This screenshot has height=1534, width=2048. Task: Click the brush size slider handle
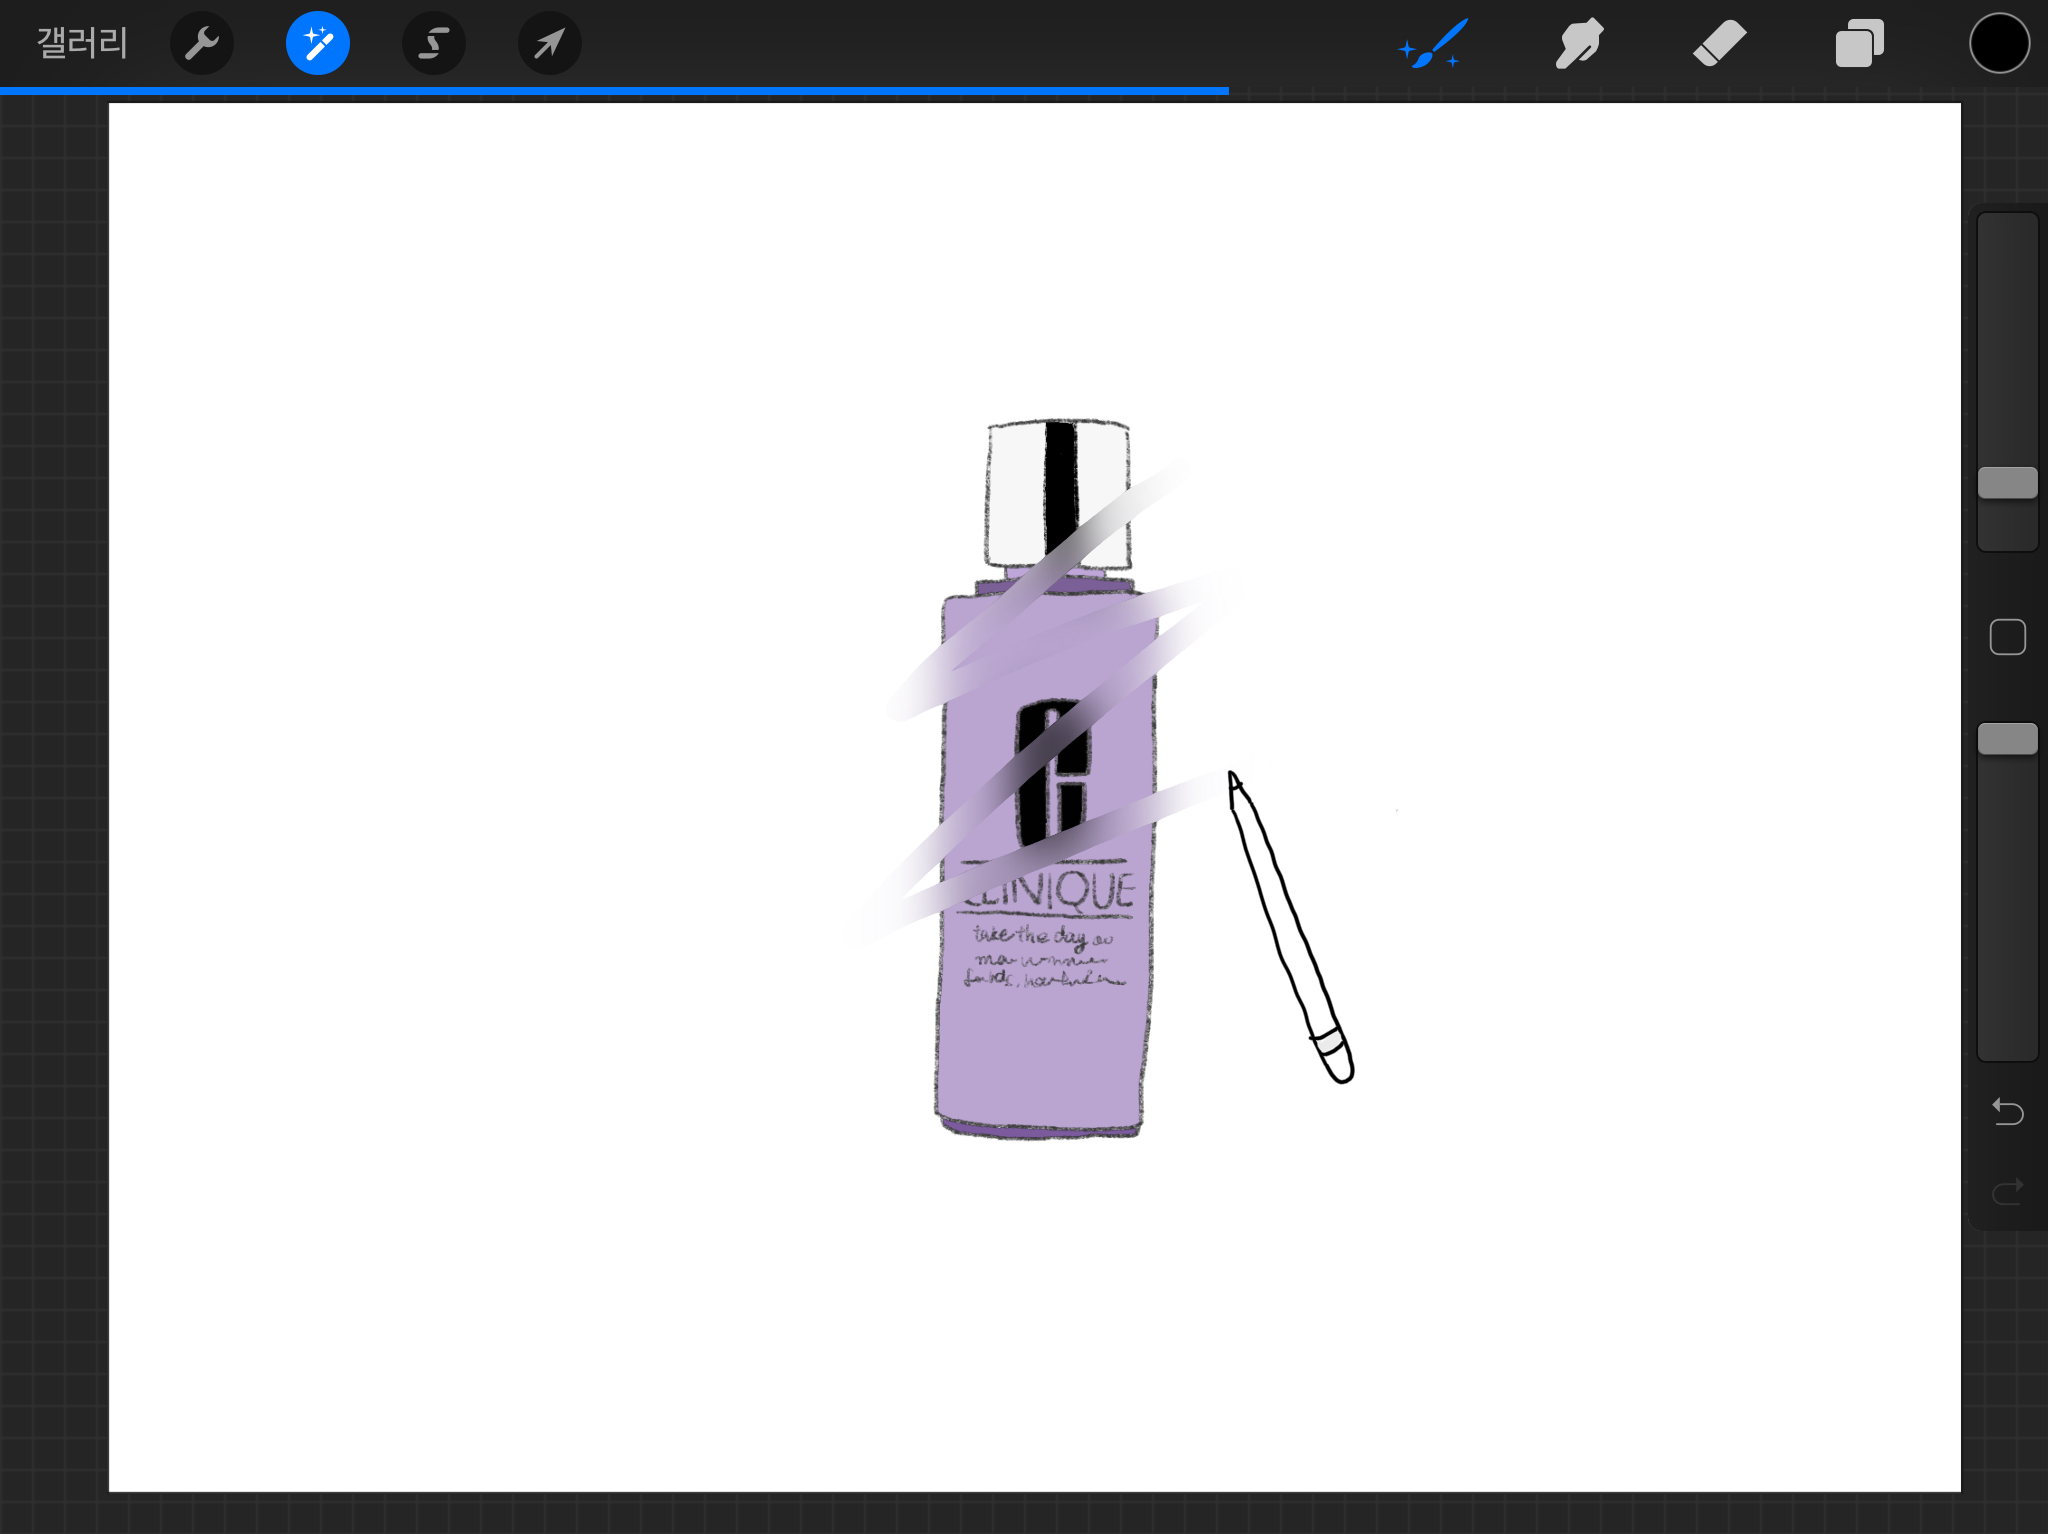pyautogui.click(x=2007, y=482)
